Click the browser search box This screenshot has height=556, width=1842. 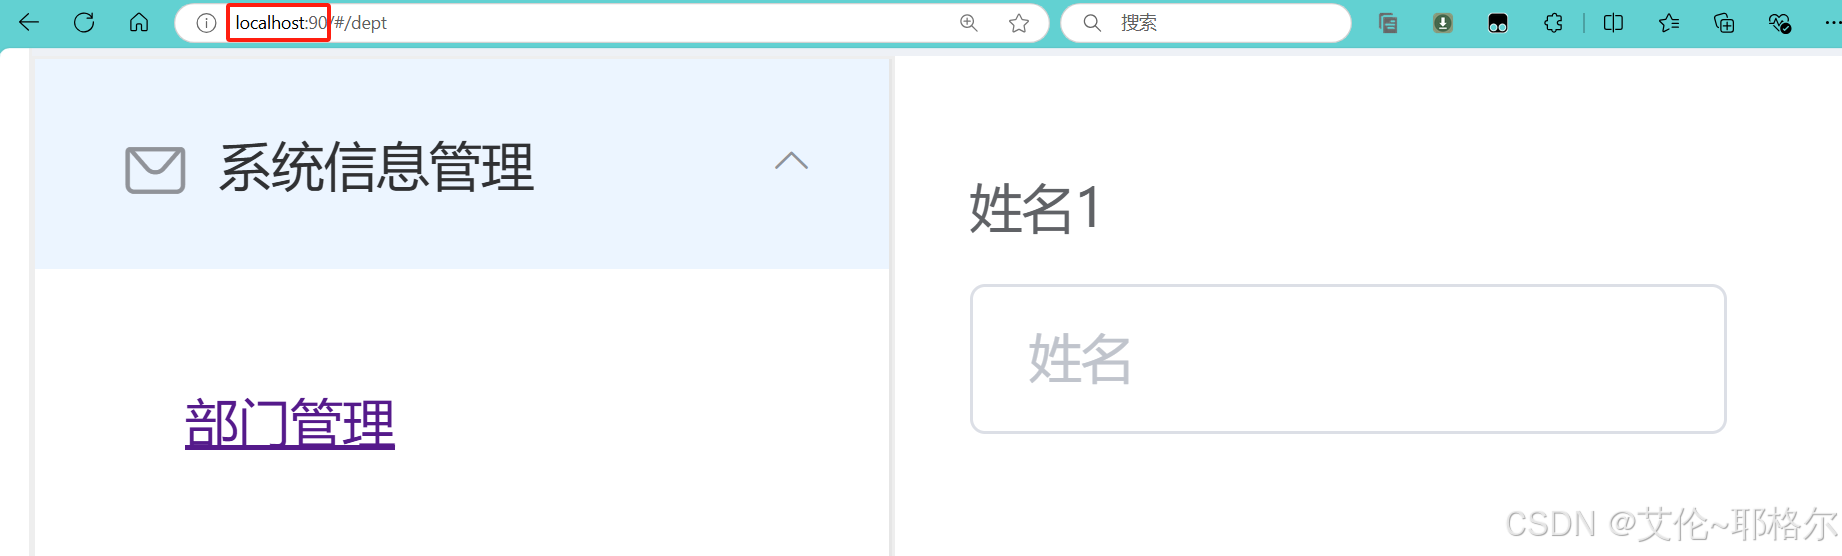pos(1206,23)
